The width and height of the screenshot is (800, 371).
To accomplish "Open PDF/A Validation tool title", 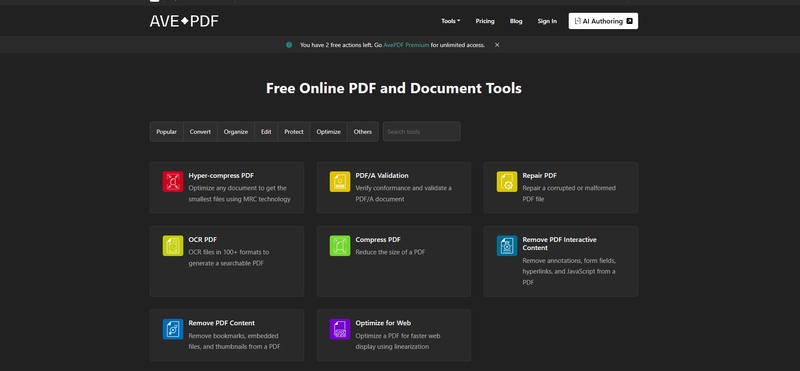I will pos(382,176).
